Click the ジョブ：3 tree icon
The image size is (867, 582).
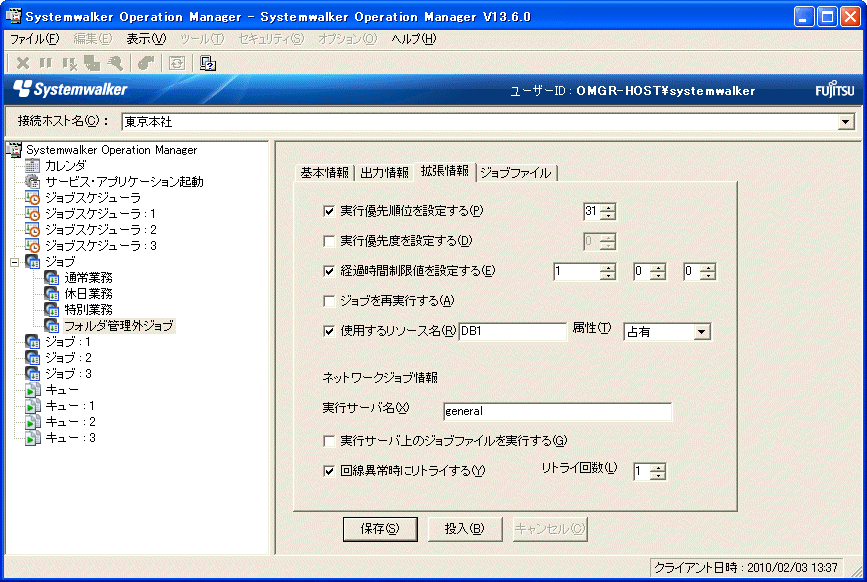33,374
